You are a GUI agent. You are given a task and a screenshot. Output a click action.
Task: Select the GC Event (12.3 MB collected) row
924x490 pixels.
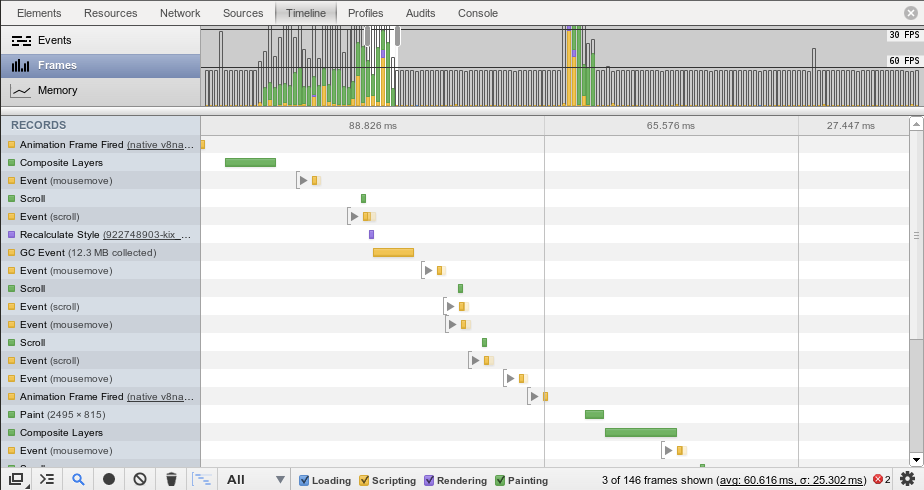[100, 253]
